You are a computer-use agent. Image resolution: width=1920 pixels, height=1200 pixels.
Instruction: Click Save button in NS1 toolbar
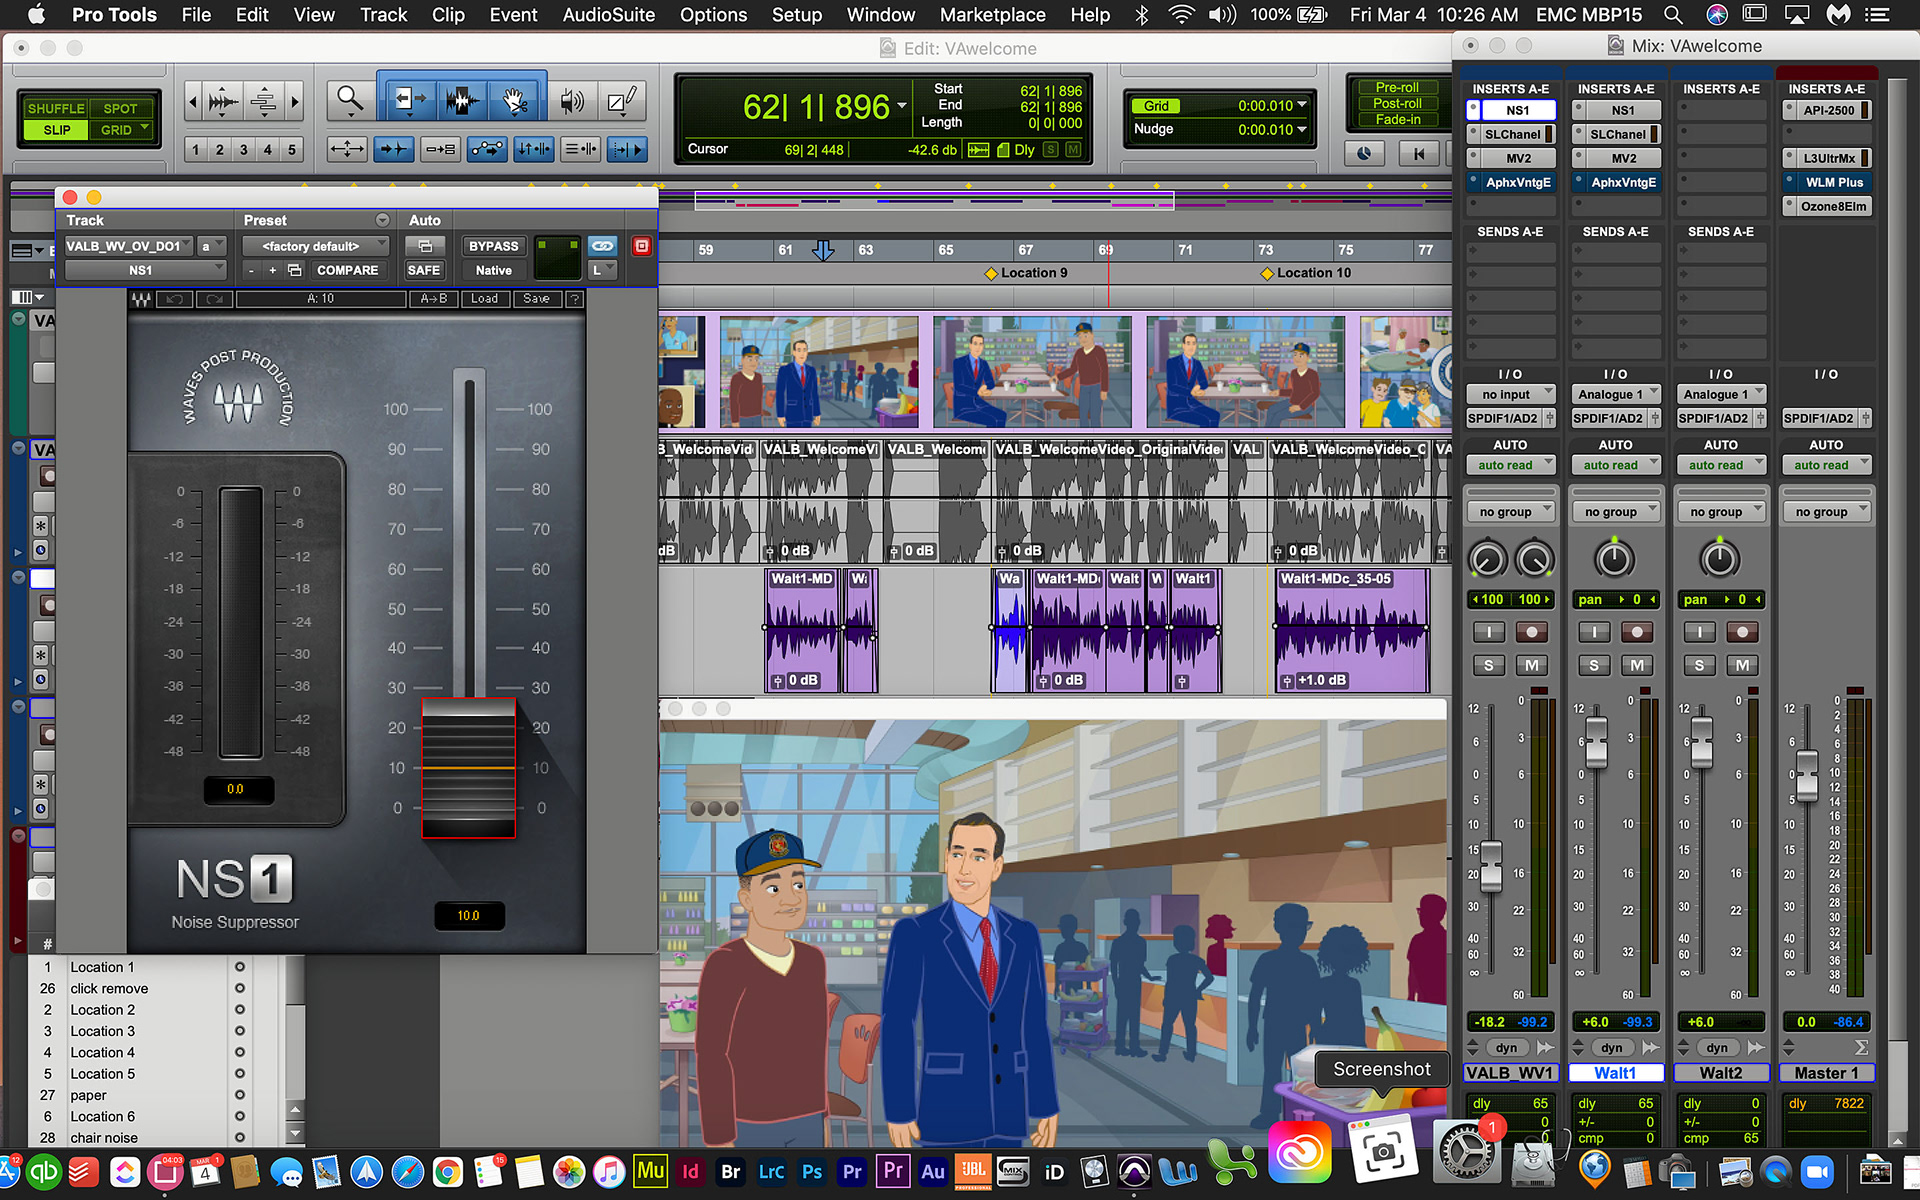536,299
